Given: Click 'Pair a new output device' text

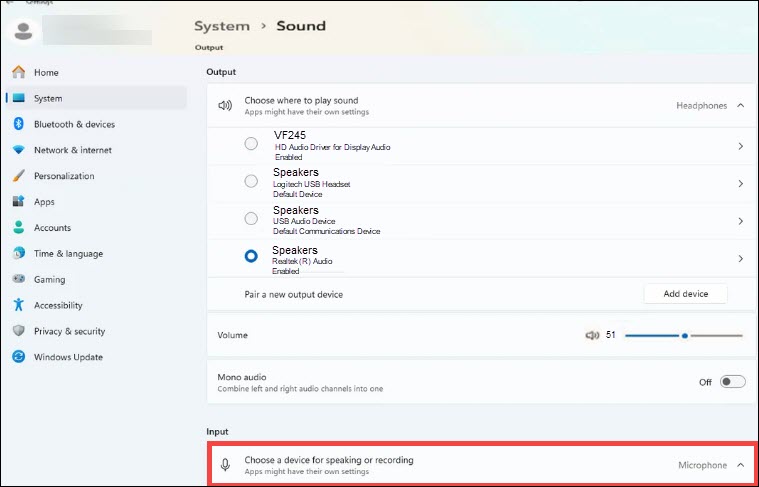Looking at the screenshot, I should (293, 294).
